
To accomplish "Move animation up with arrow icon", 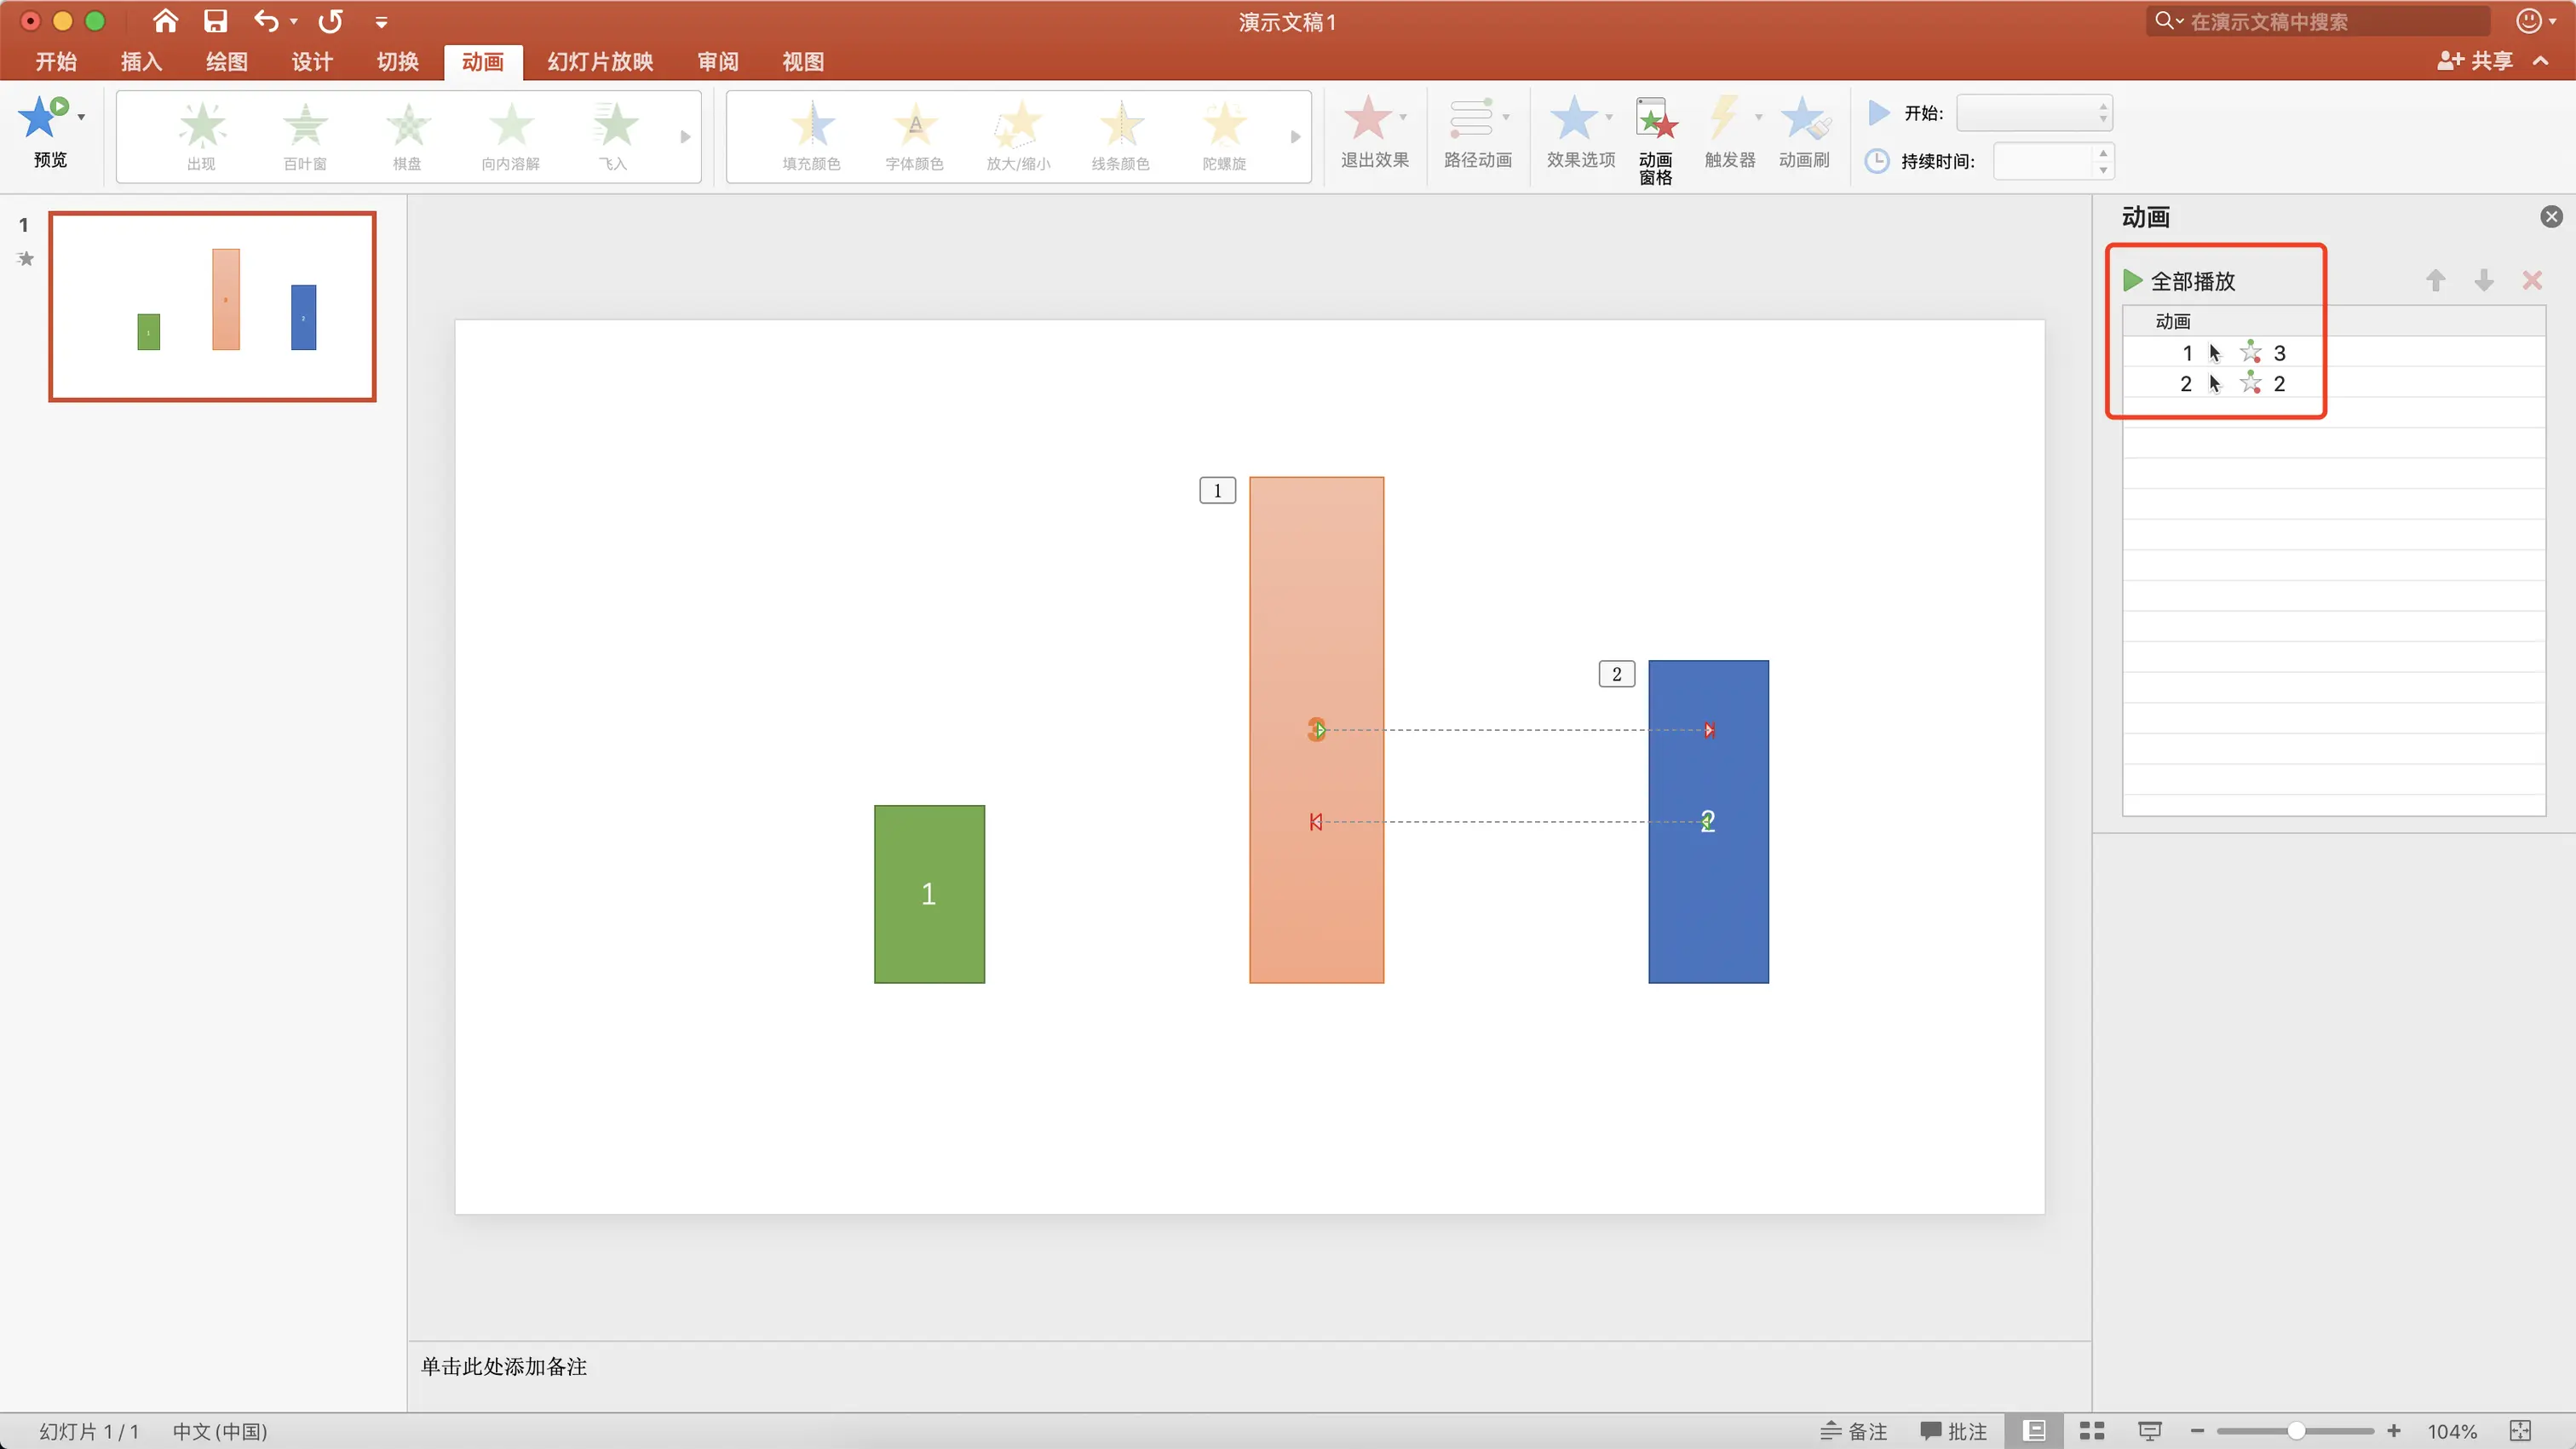I will [x=2435, y=281].
